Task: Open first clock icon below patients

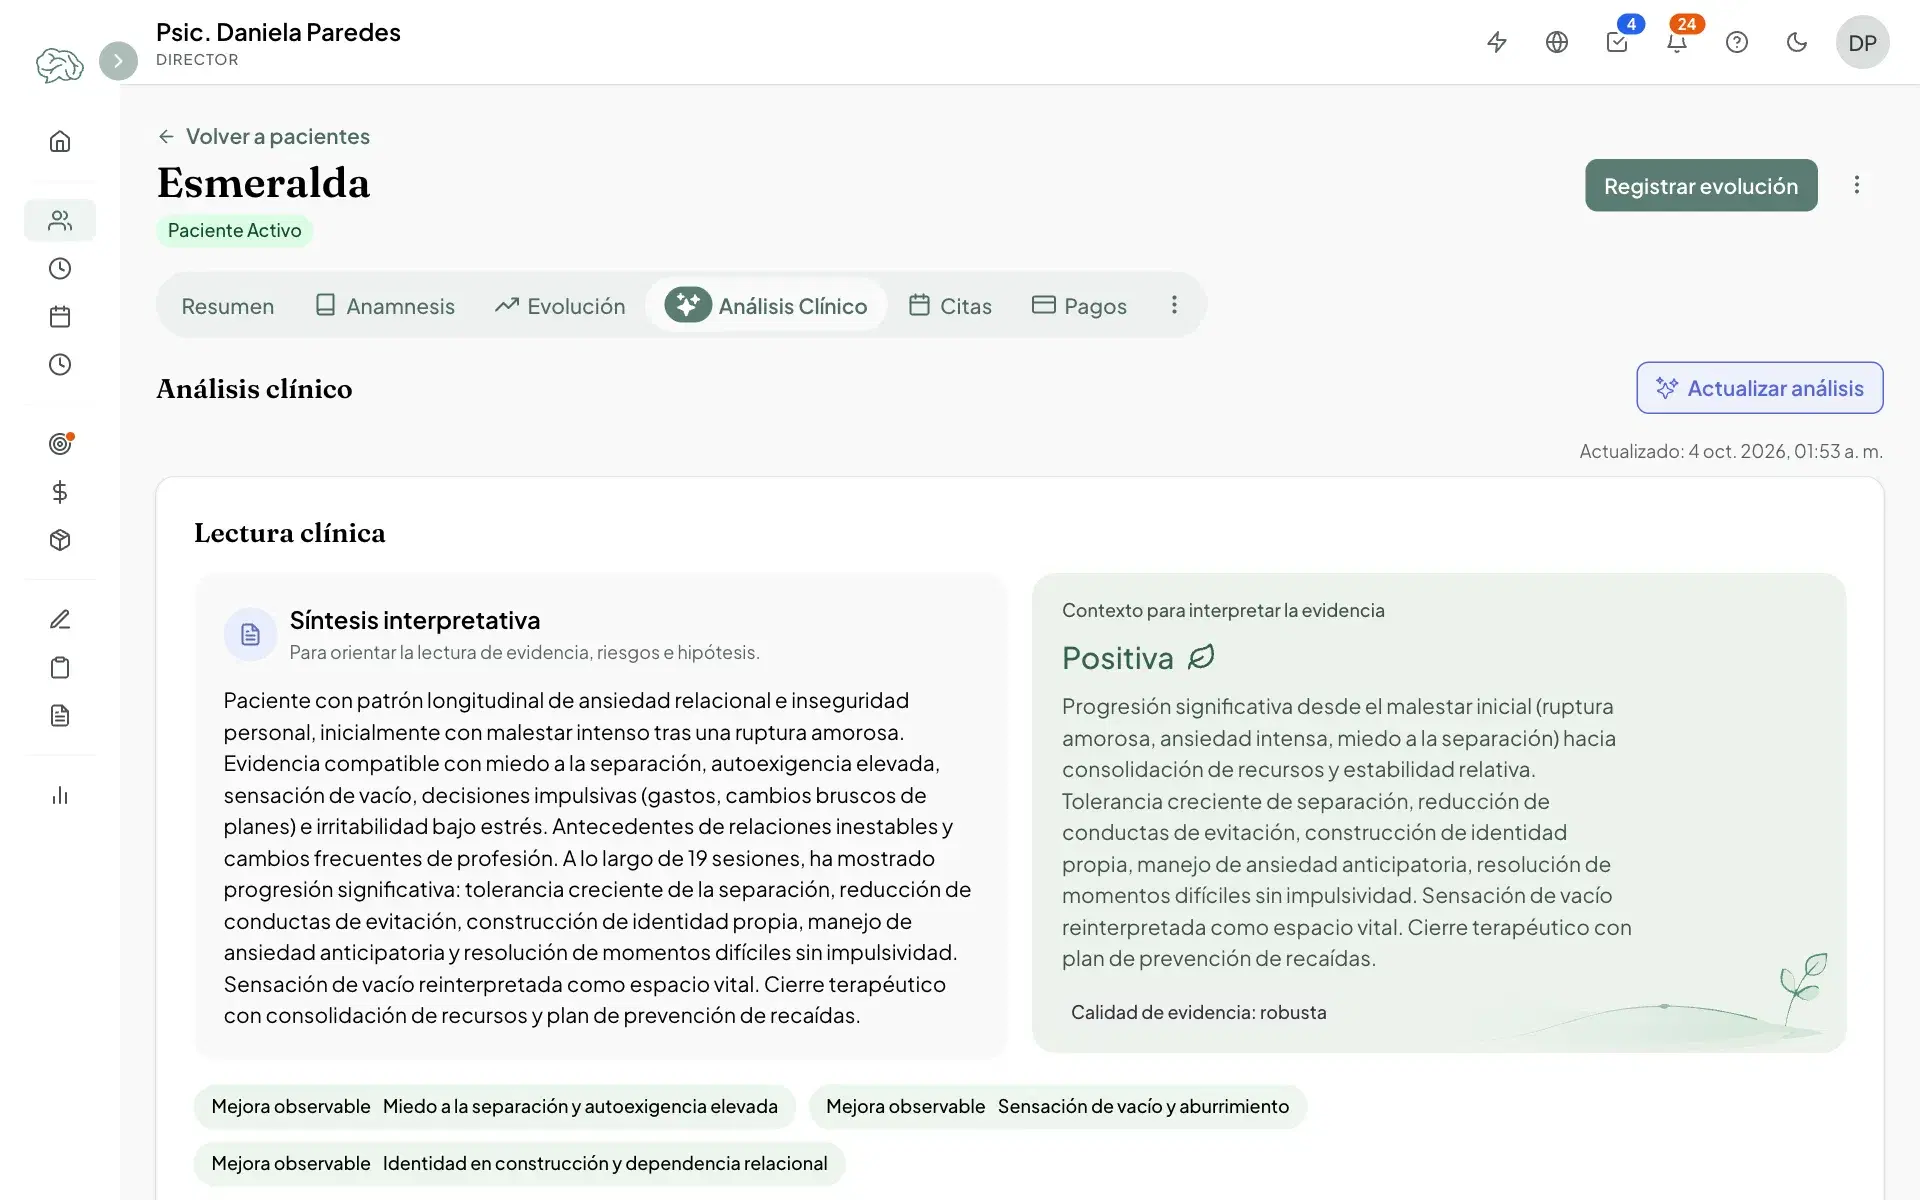Action: (x=60, y=268)
